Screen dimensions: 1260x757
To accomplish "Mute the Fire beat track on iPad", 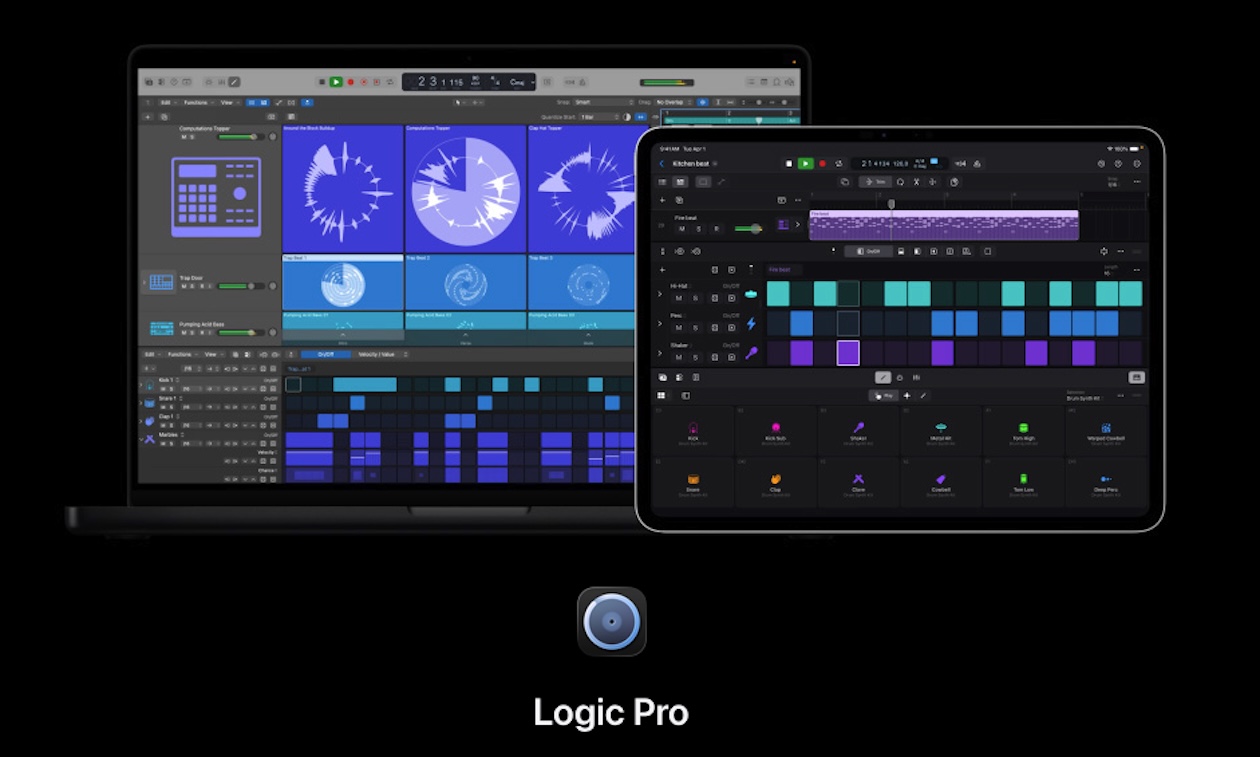I will [682, 228].
